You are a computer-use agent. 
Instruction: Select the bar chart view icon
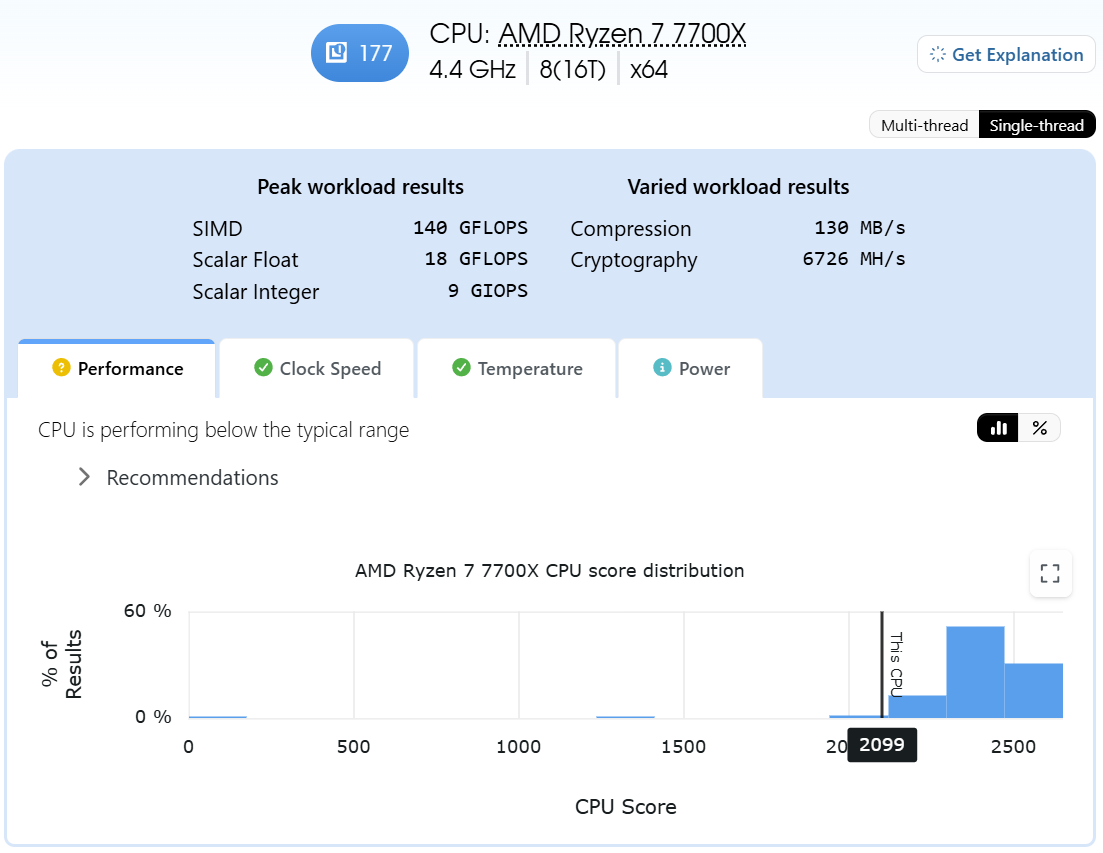point(997,428)
